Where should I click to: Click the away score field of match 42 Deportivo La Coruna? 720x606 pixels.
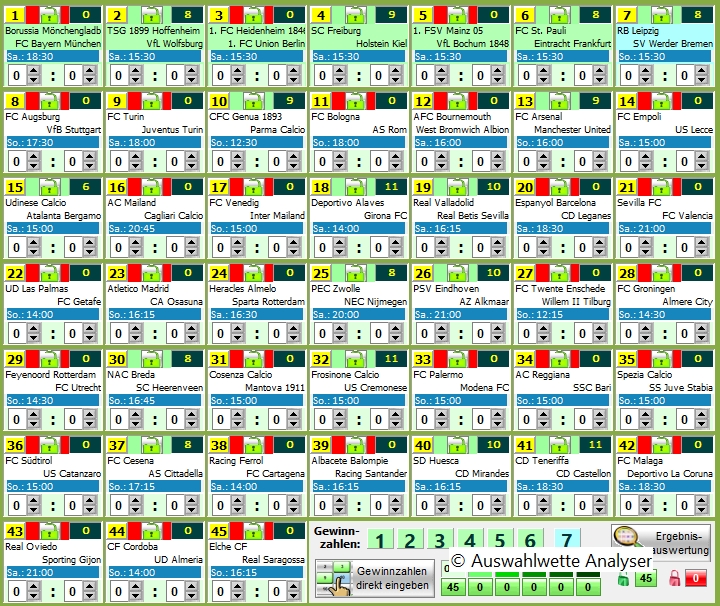684,505
